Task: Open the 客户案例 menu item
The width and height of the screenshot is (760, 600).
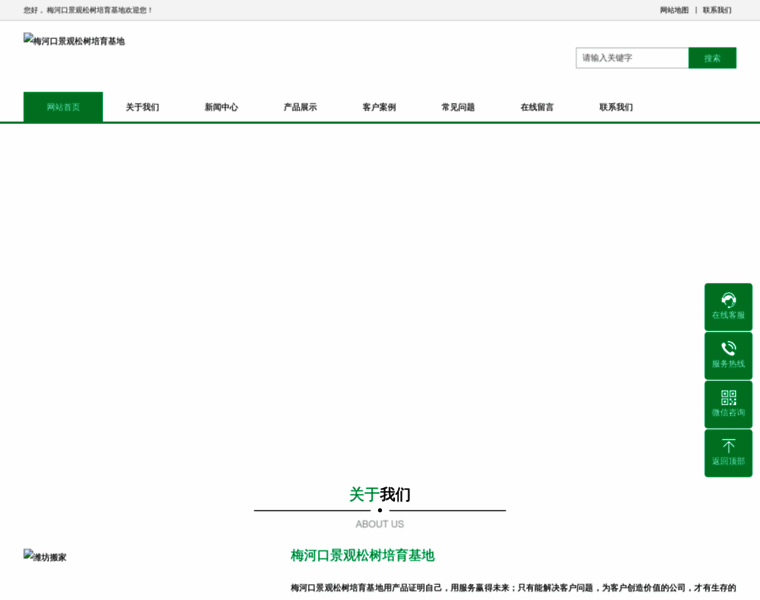Action: click(379, 107)
